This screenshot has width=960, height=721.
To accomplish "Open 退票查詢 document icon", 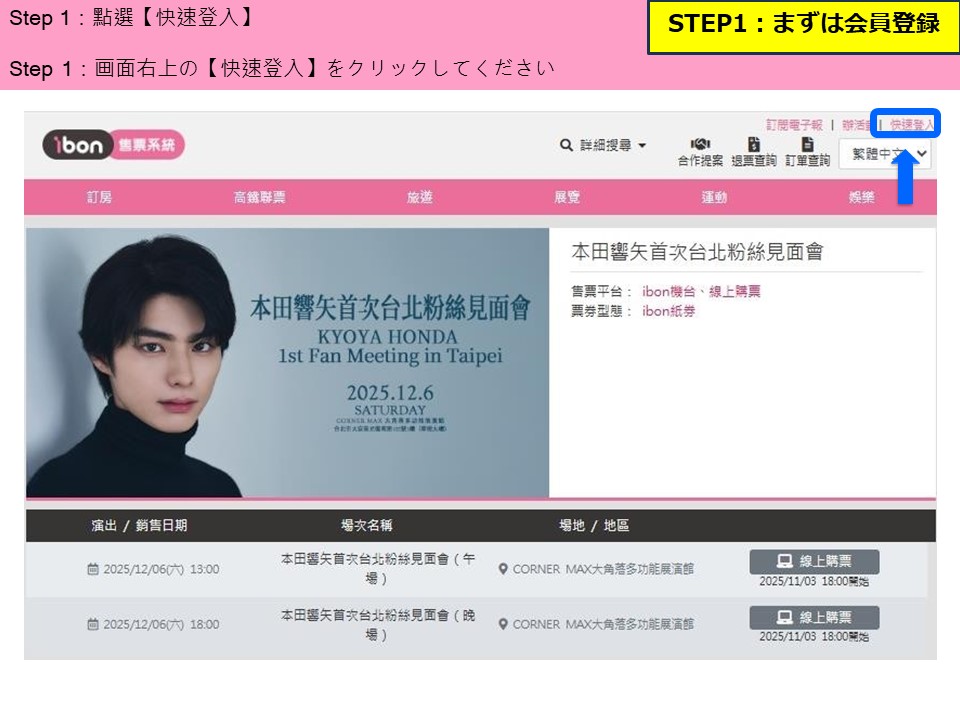I will tap(754, 144).
